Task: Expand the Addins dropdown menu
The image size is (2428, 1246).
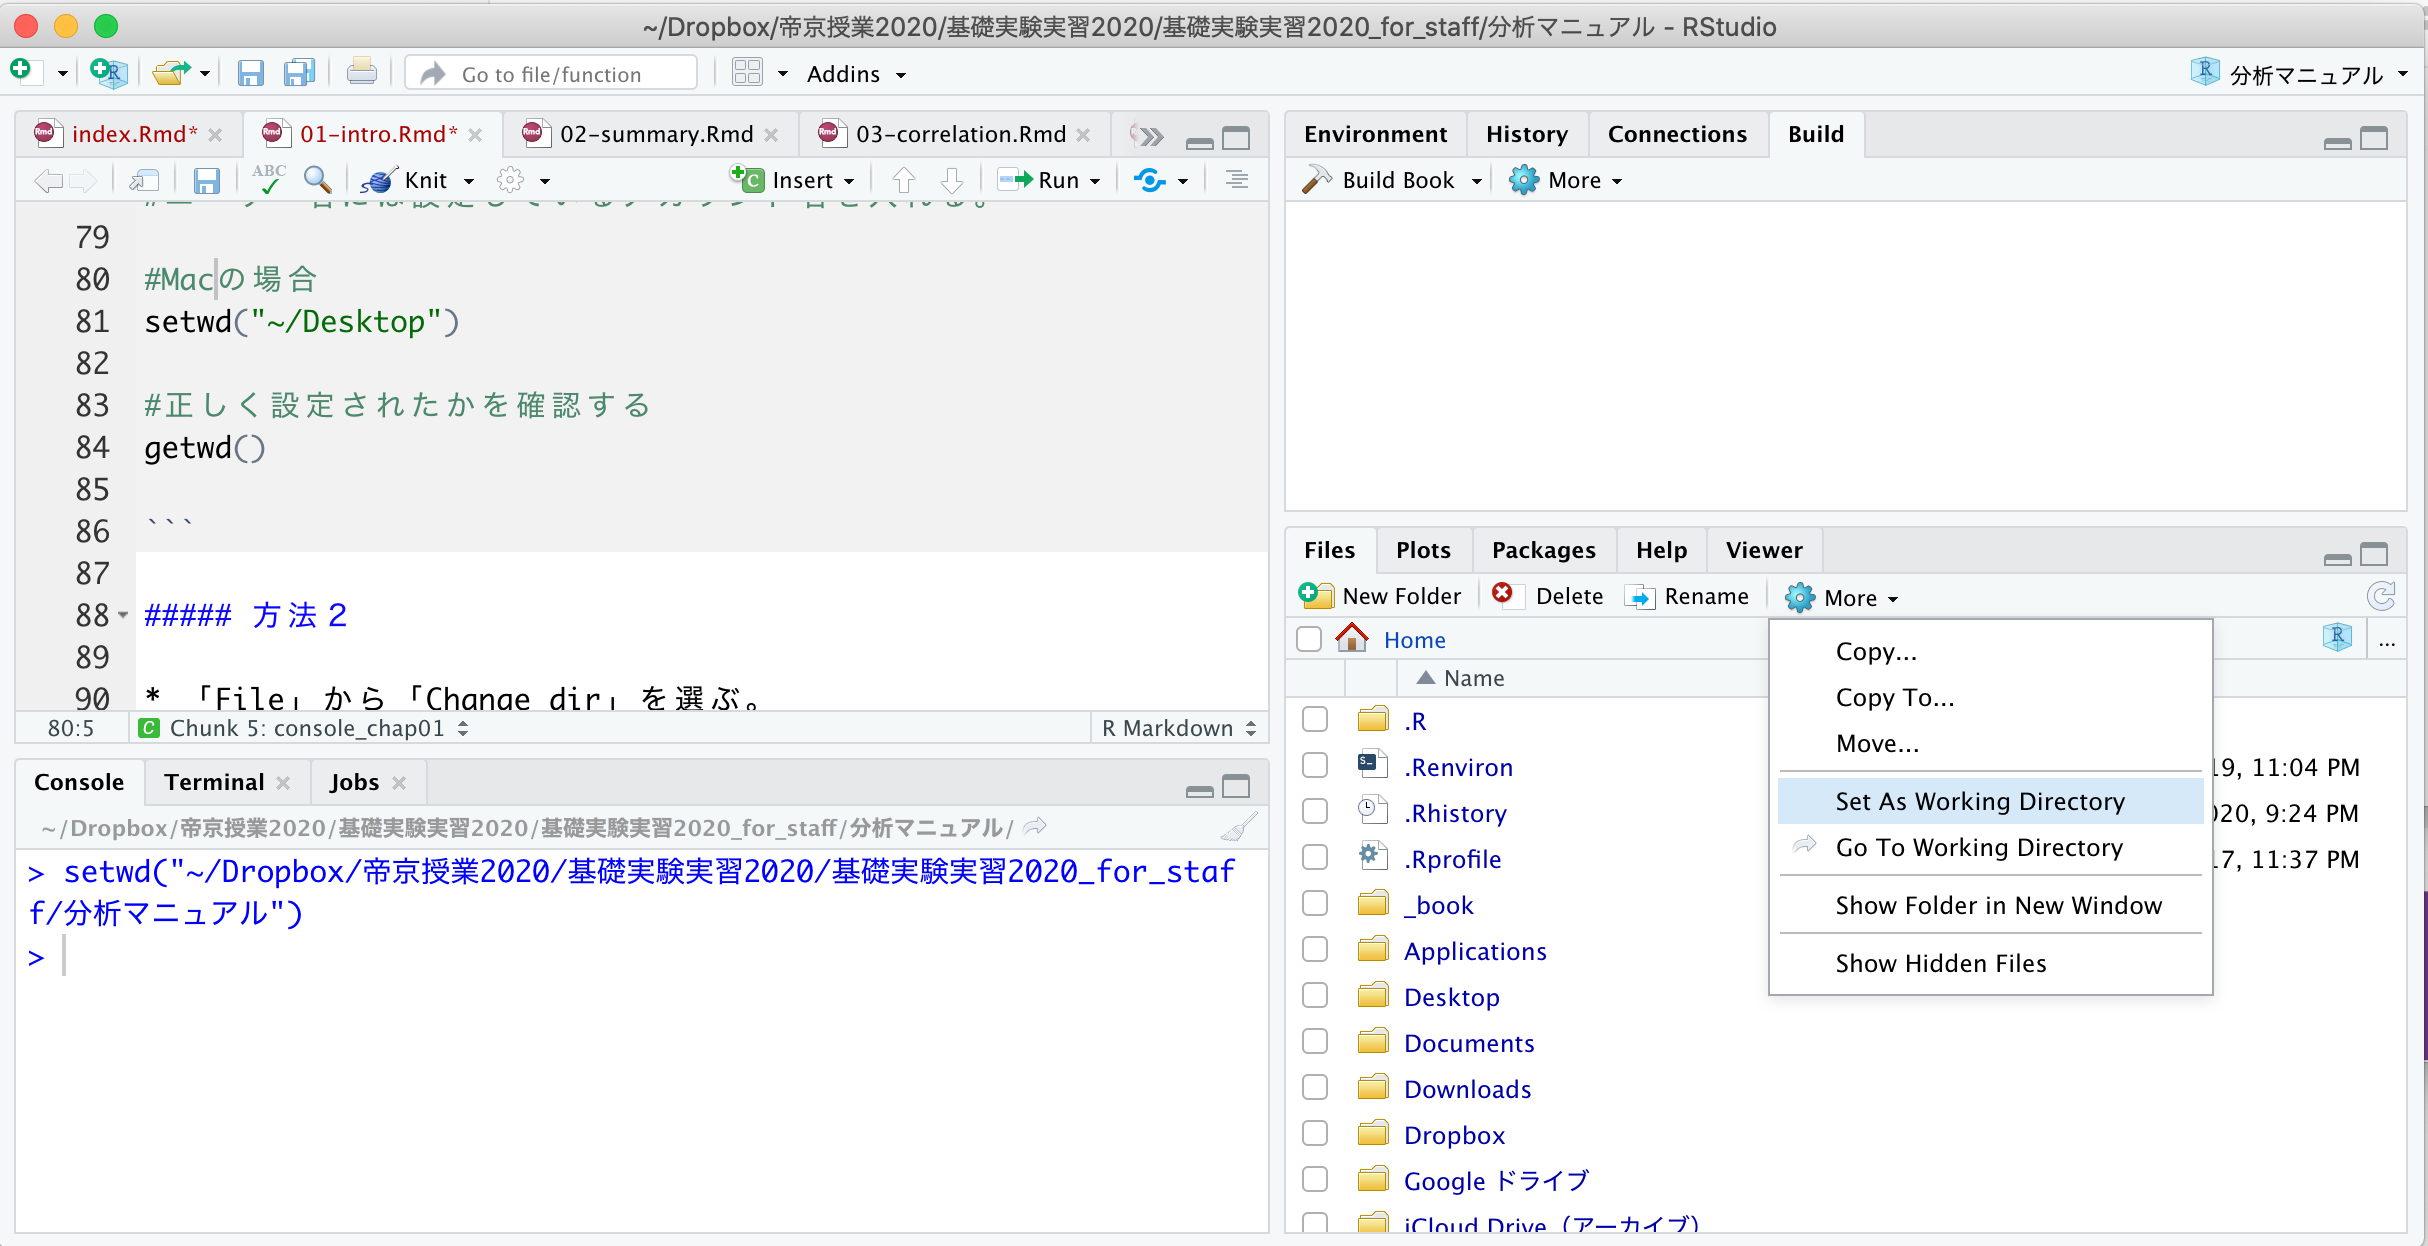Action: click(x=856, y=74)
